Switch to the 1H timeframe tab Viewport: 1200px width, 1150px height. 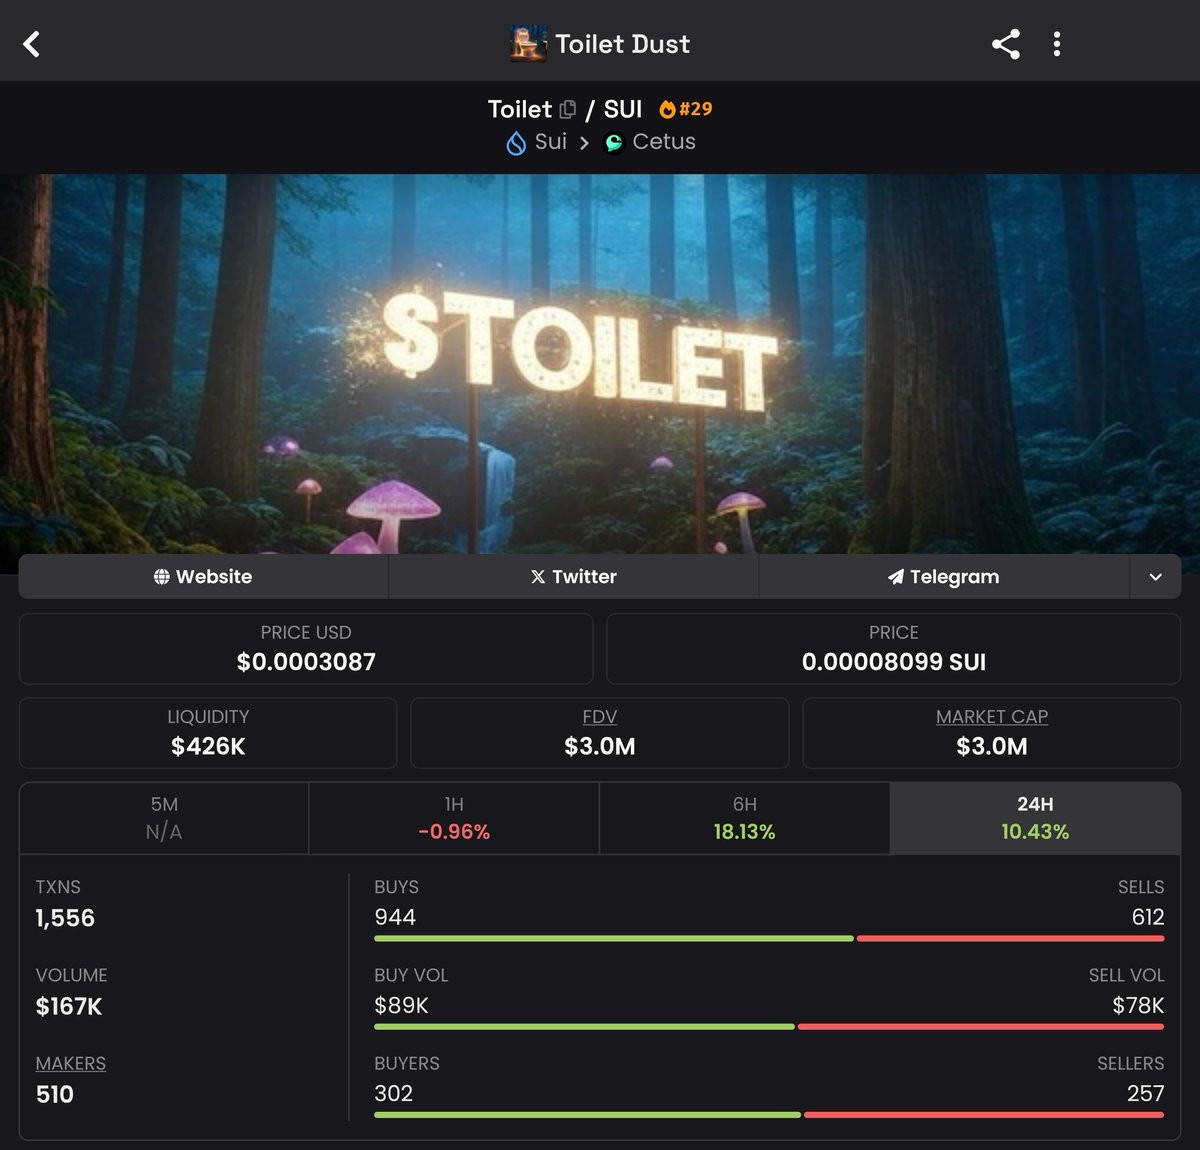[454, 818]
